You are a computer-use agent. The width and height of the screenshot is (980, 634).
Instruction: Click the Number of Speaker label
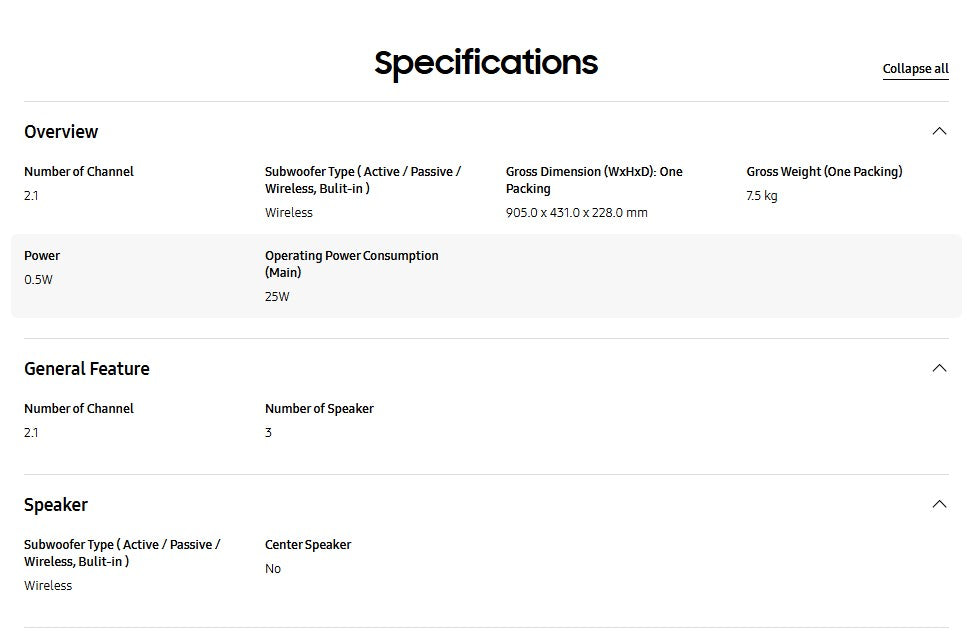tap(319, 409)
